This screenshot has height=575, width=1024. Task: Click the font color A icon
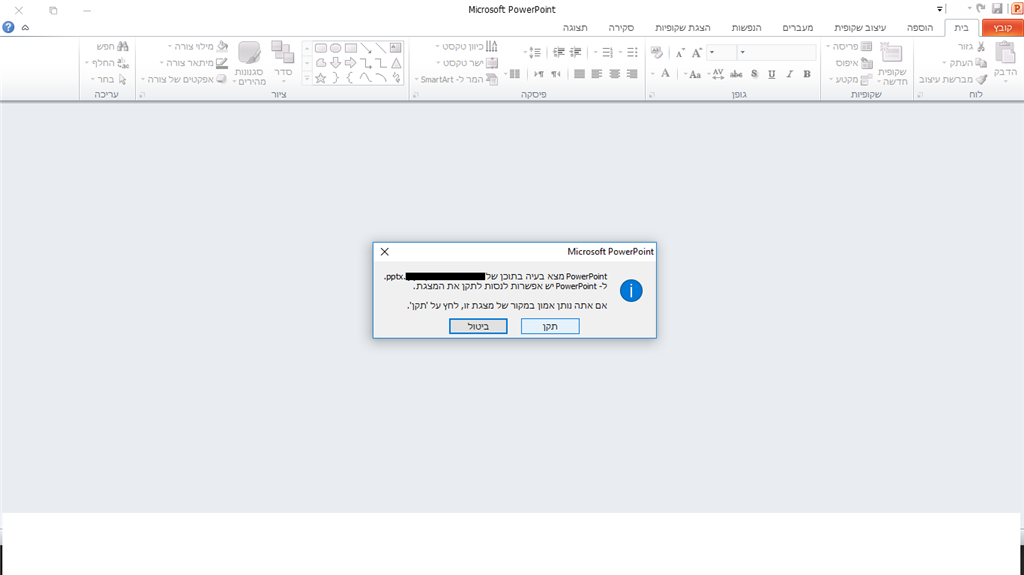[x=665, y=74]
